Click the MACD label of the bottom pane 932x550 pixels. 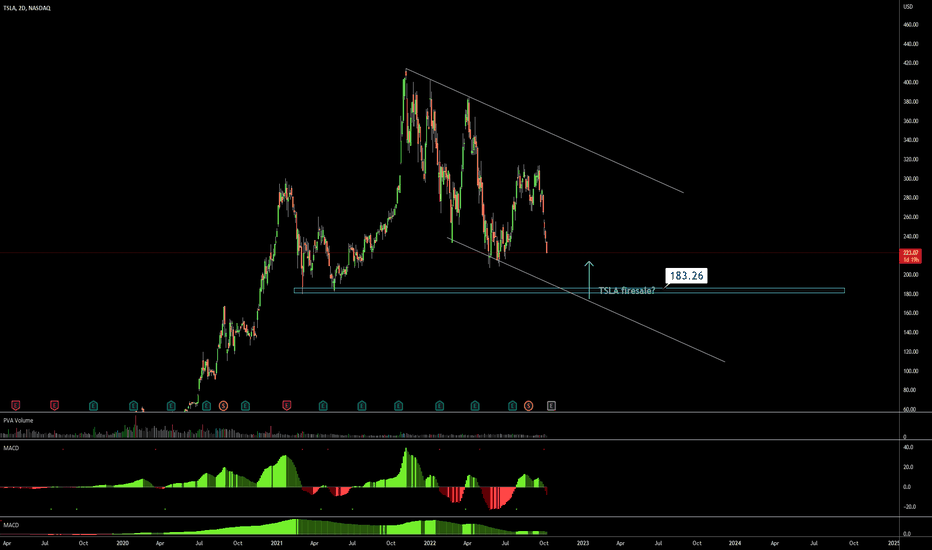11,525
